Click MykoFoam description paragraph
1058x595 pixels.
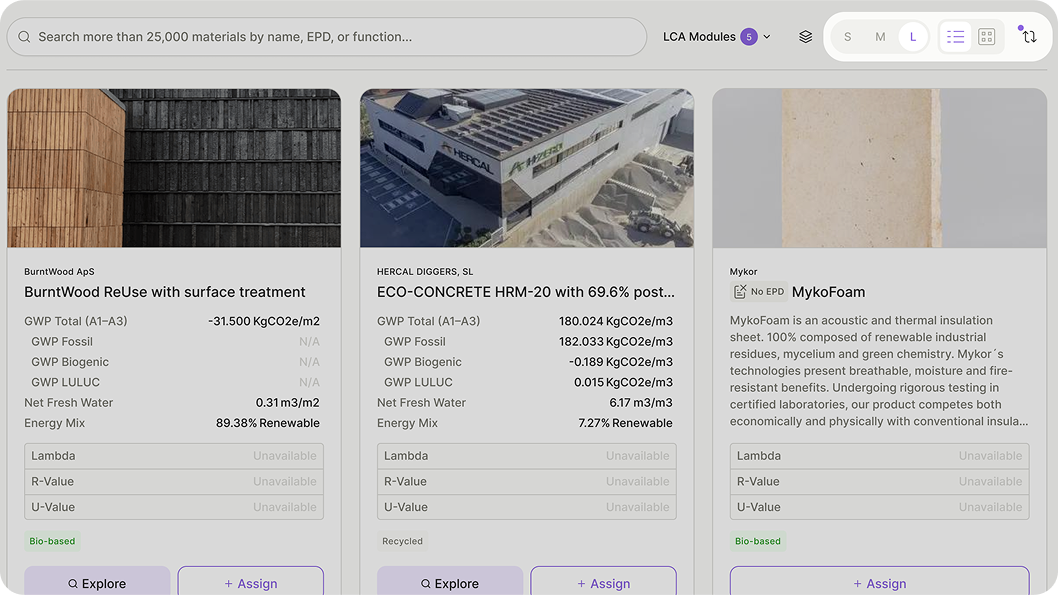879,370
